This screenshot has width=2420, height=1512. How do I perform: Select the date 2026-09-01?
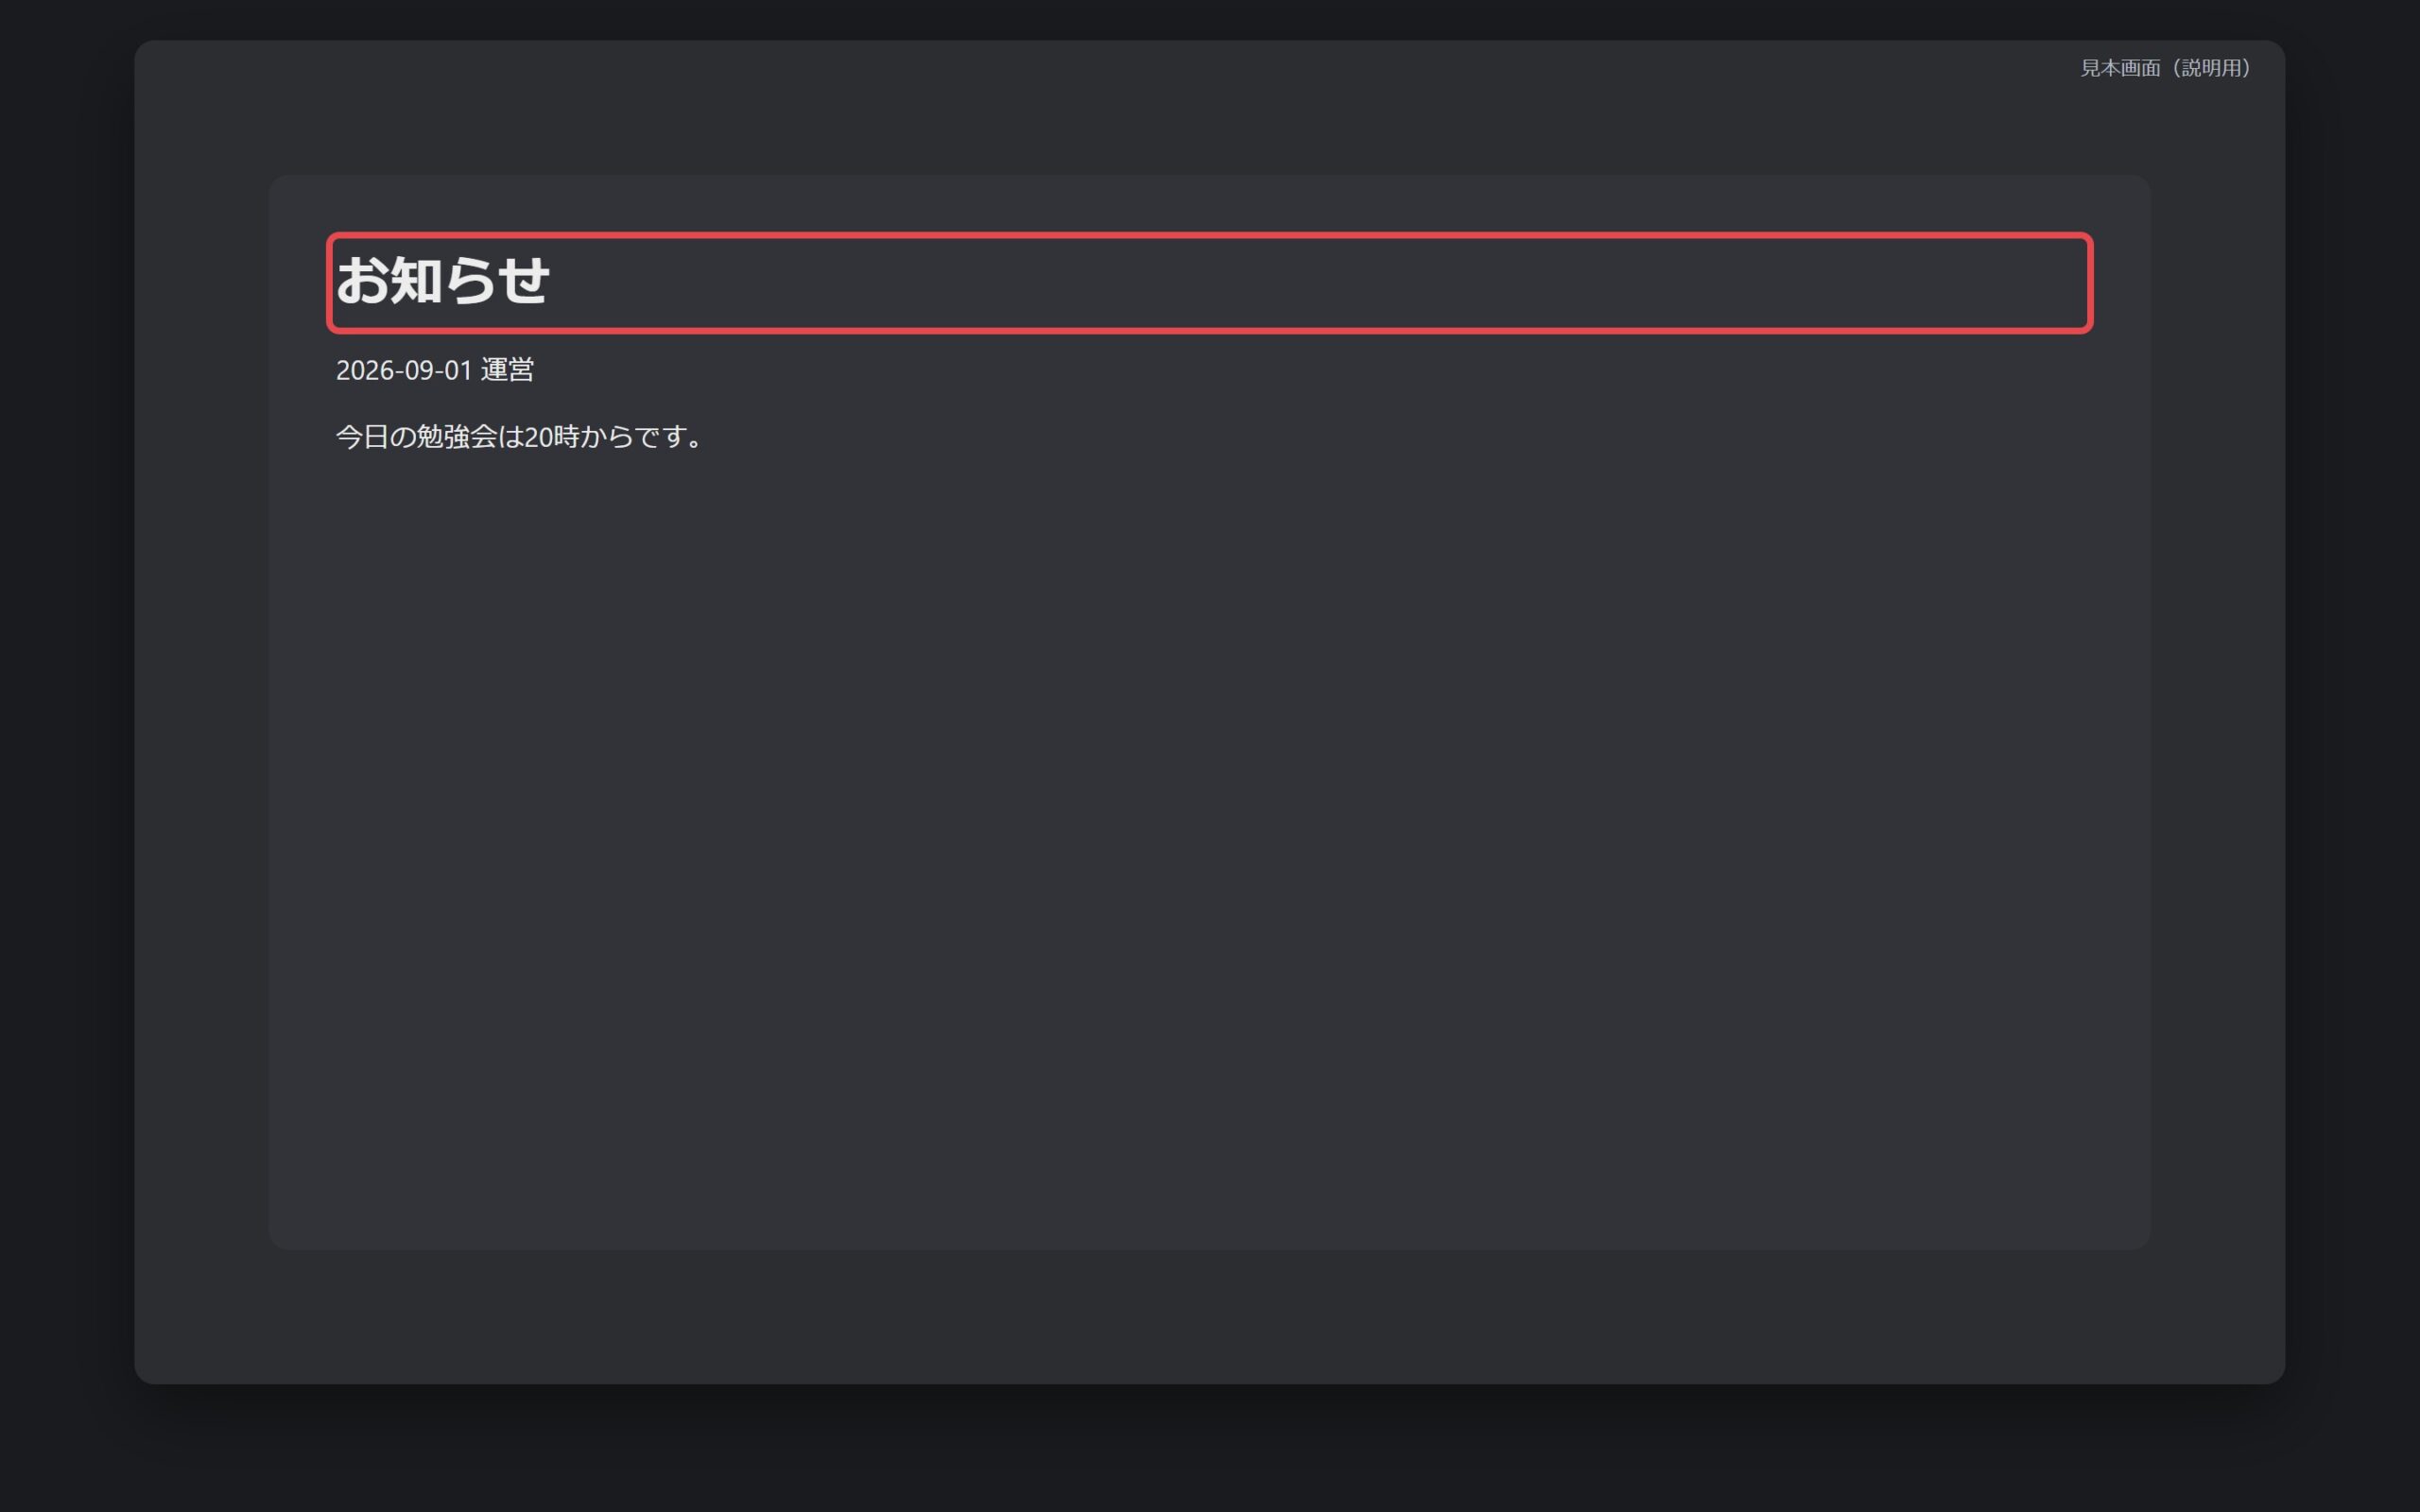404,371
